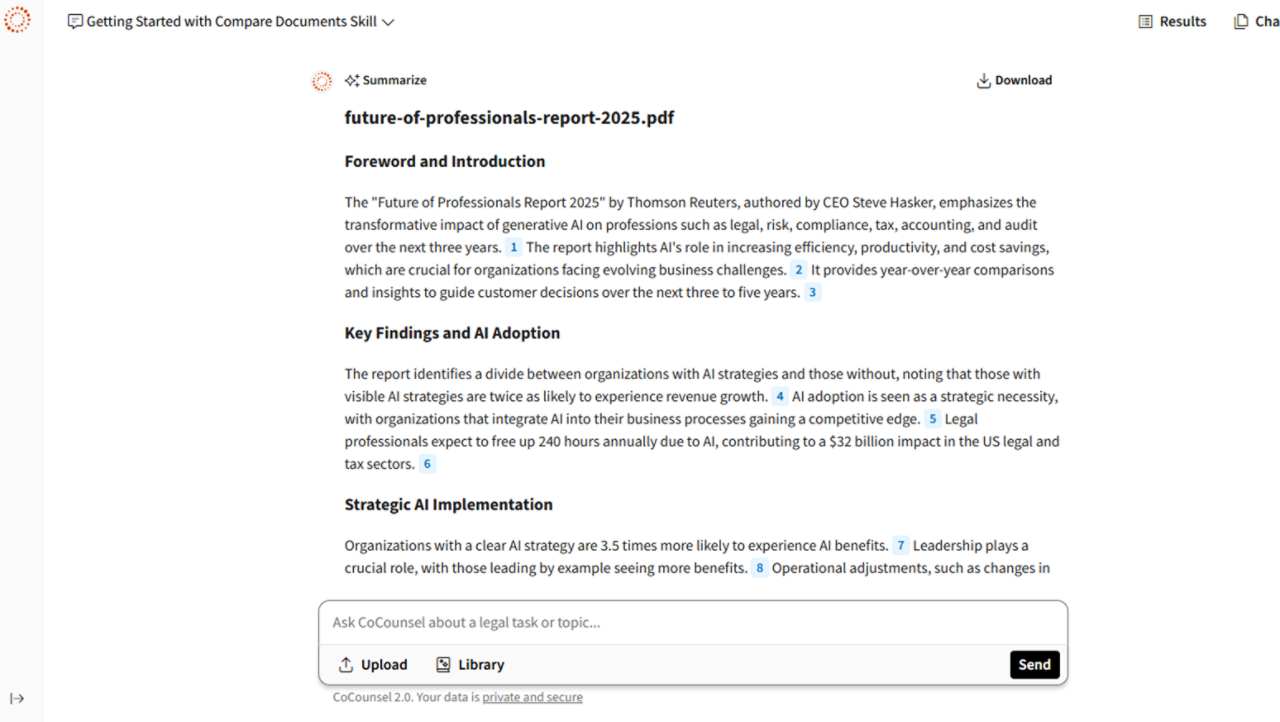1280x722 pixels.
Task: Click the chat bubble icon beside conversation title
Action: (75, 22)
